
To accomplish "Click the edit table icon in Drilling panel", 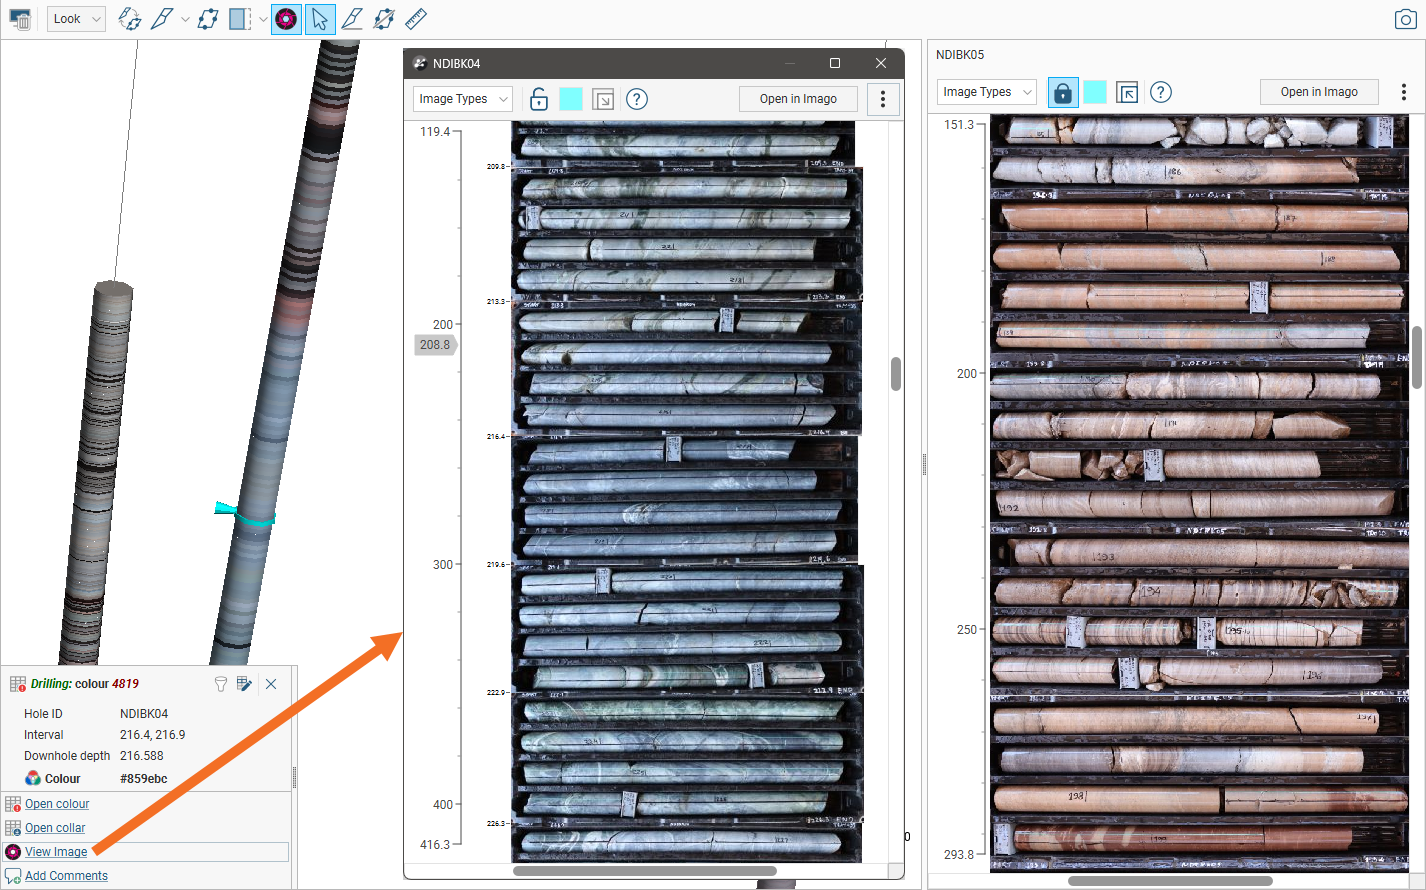I will click(244, 684).
